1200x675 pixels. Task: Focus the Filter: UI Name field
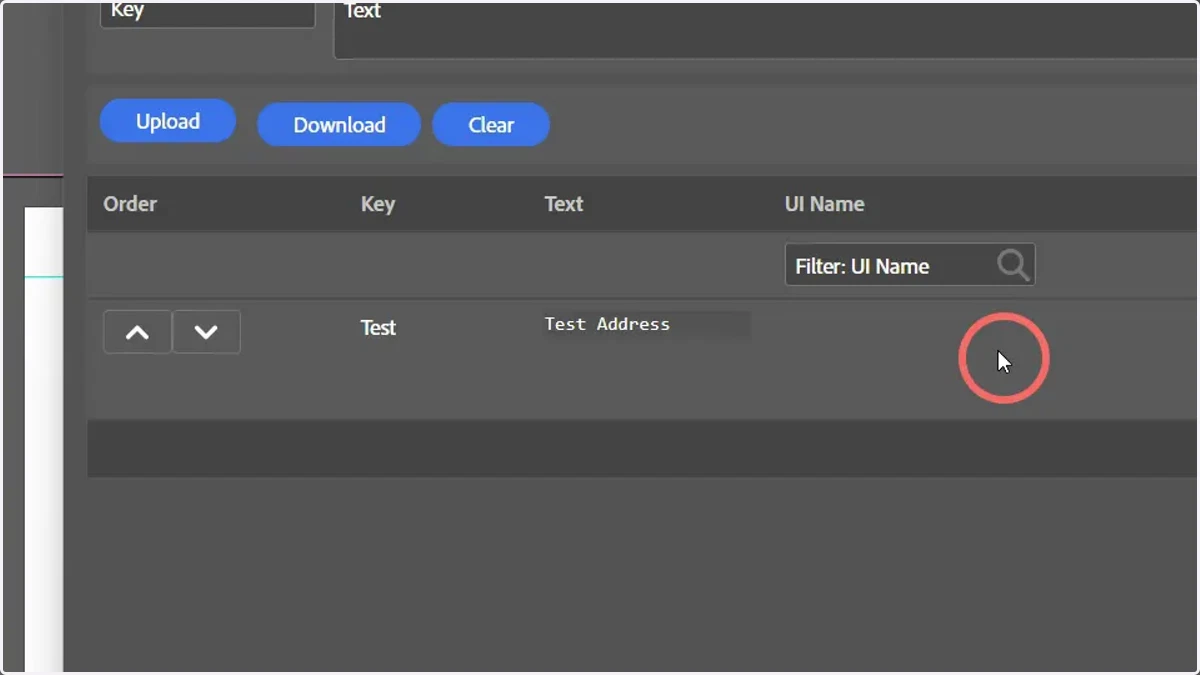tap(909, 265)
